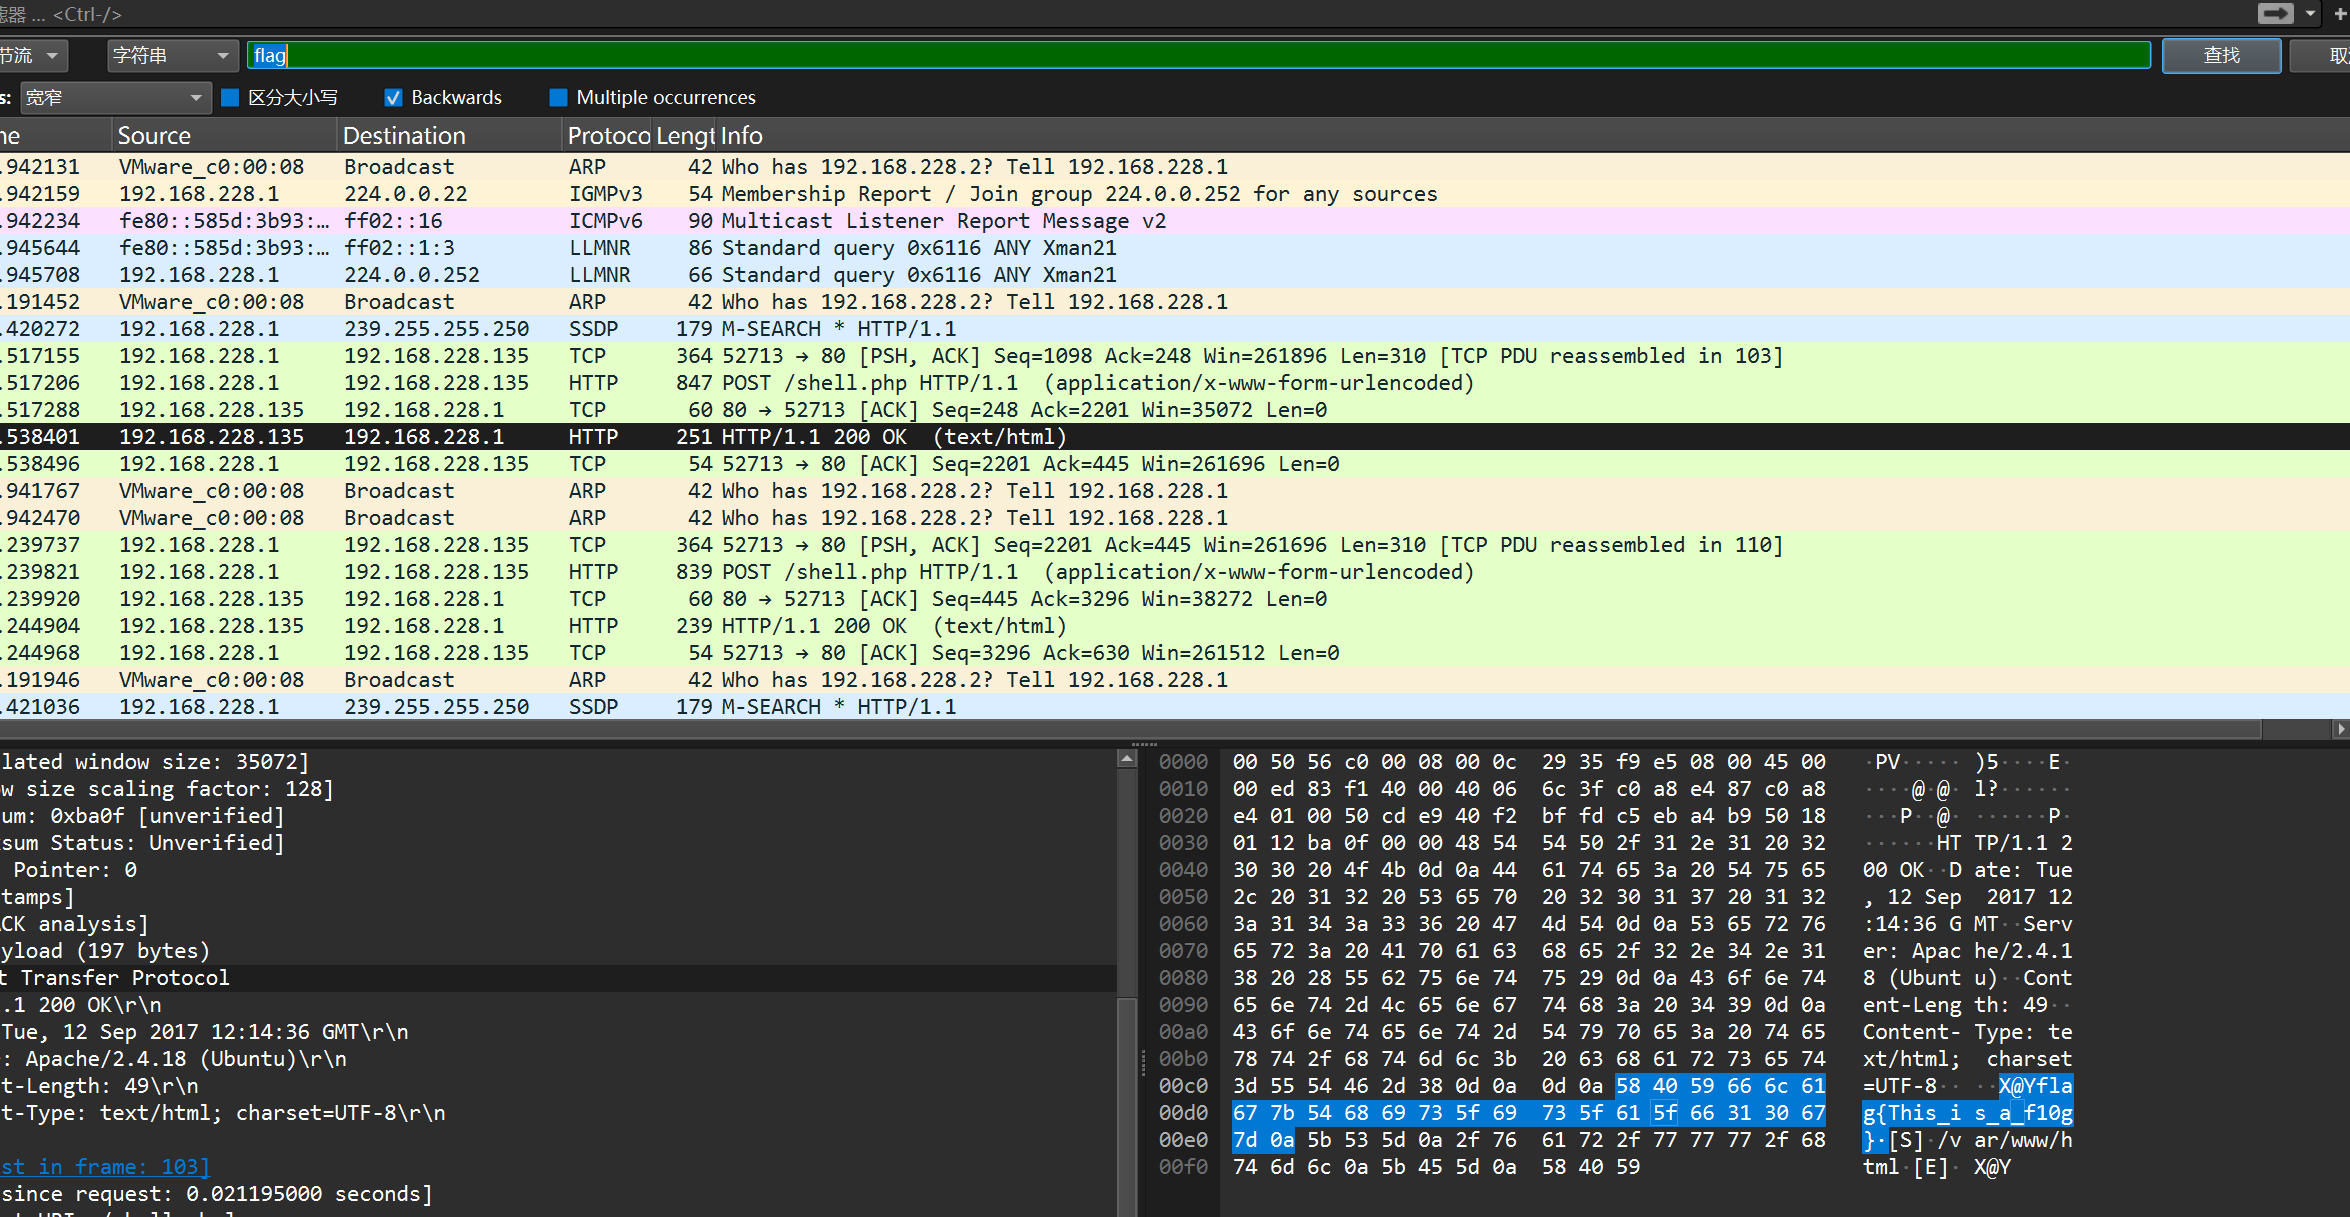The width and height of the screenshot is (2350, 1217).
Task: Select the 239 HTTP/1.1 200 OK packet row
Action: [870, 626]
